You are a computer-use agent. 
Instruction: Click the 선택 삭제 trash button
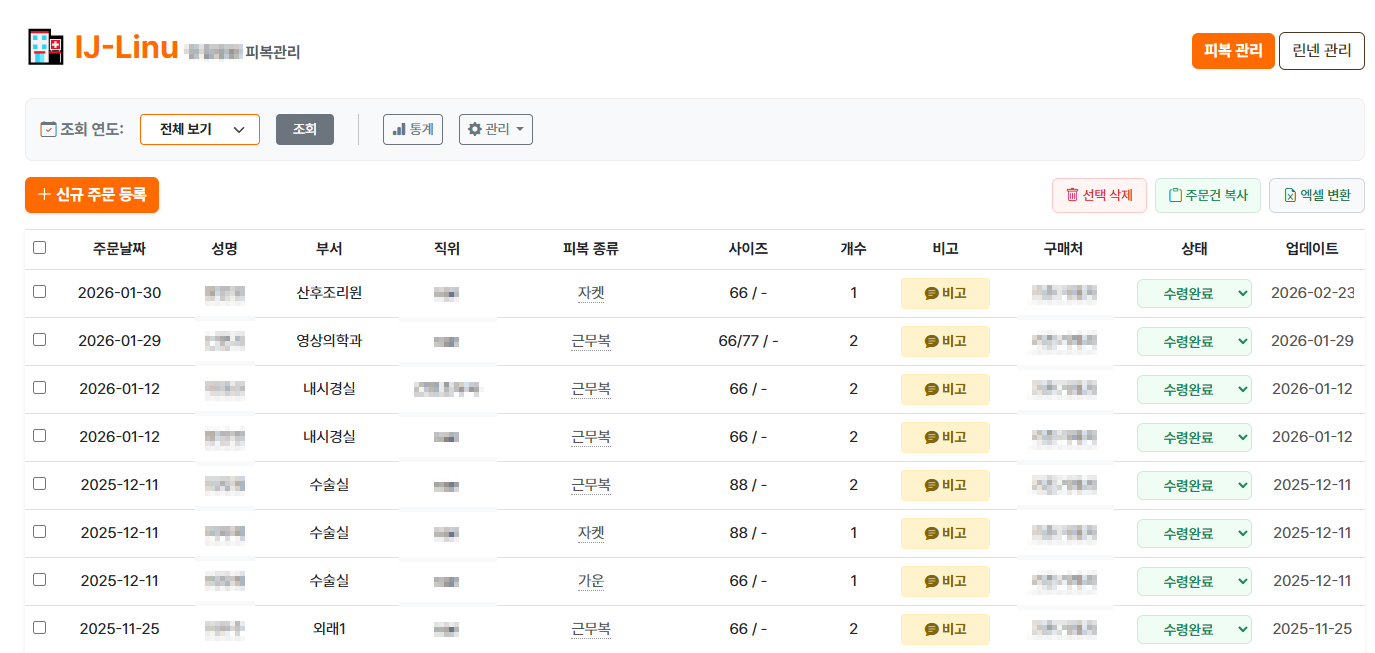tap(1099, 195)
